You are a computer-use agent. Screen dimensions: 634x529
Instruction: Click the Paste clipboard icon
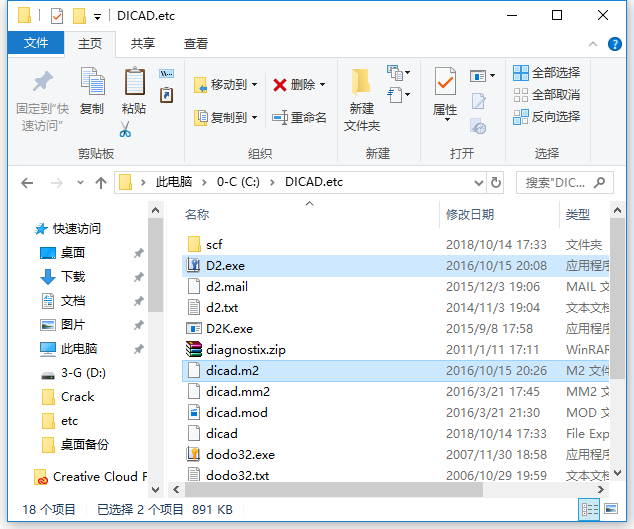click(135, 81)
